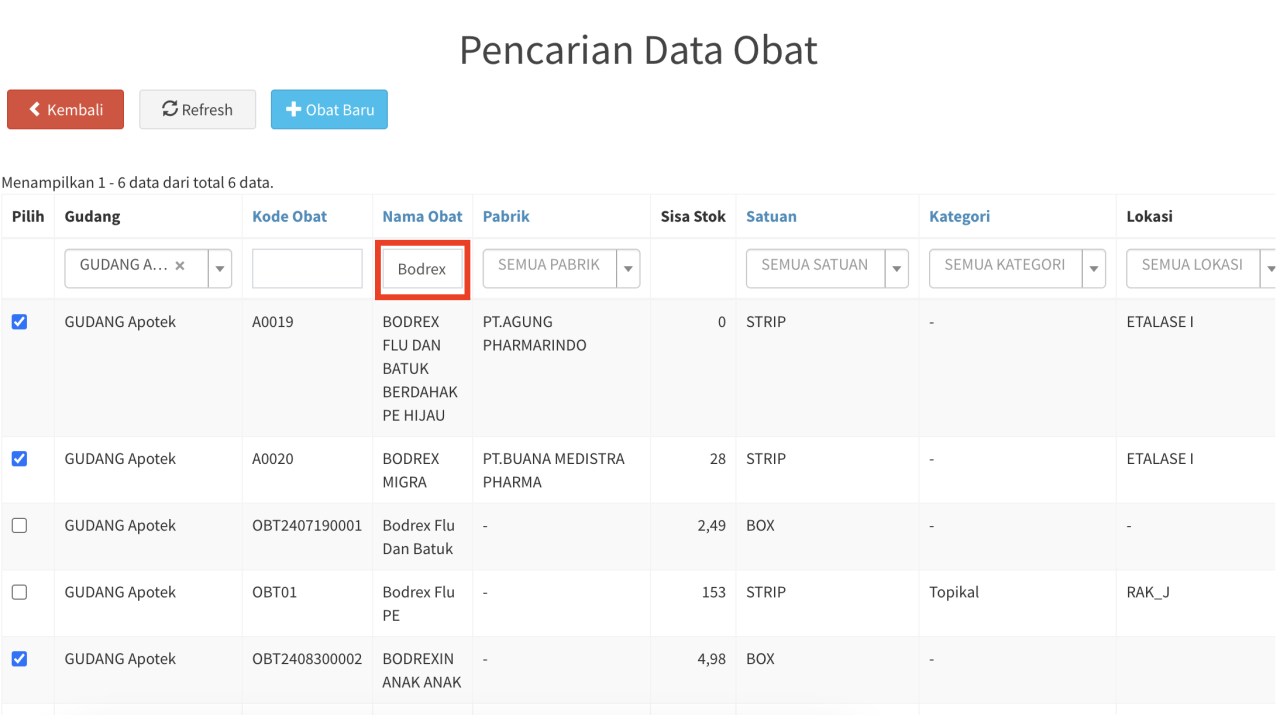Select the Bodrex Flu PE checkbox

coord(19,593)
